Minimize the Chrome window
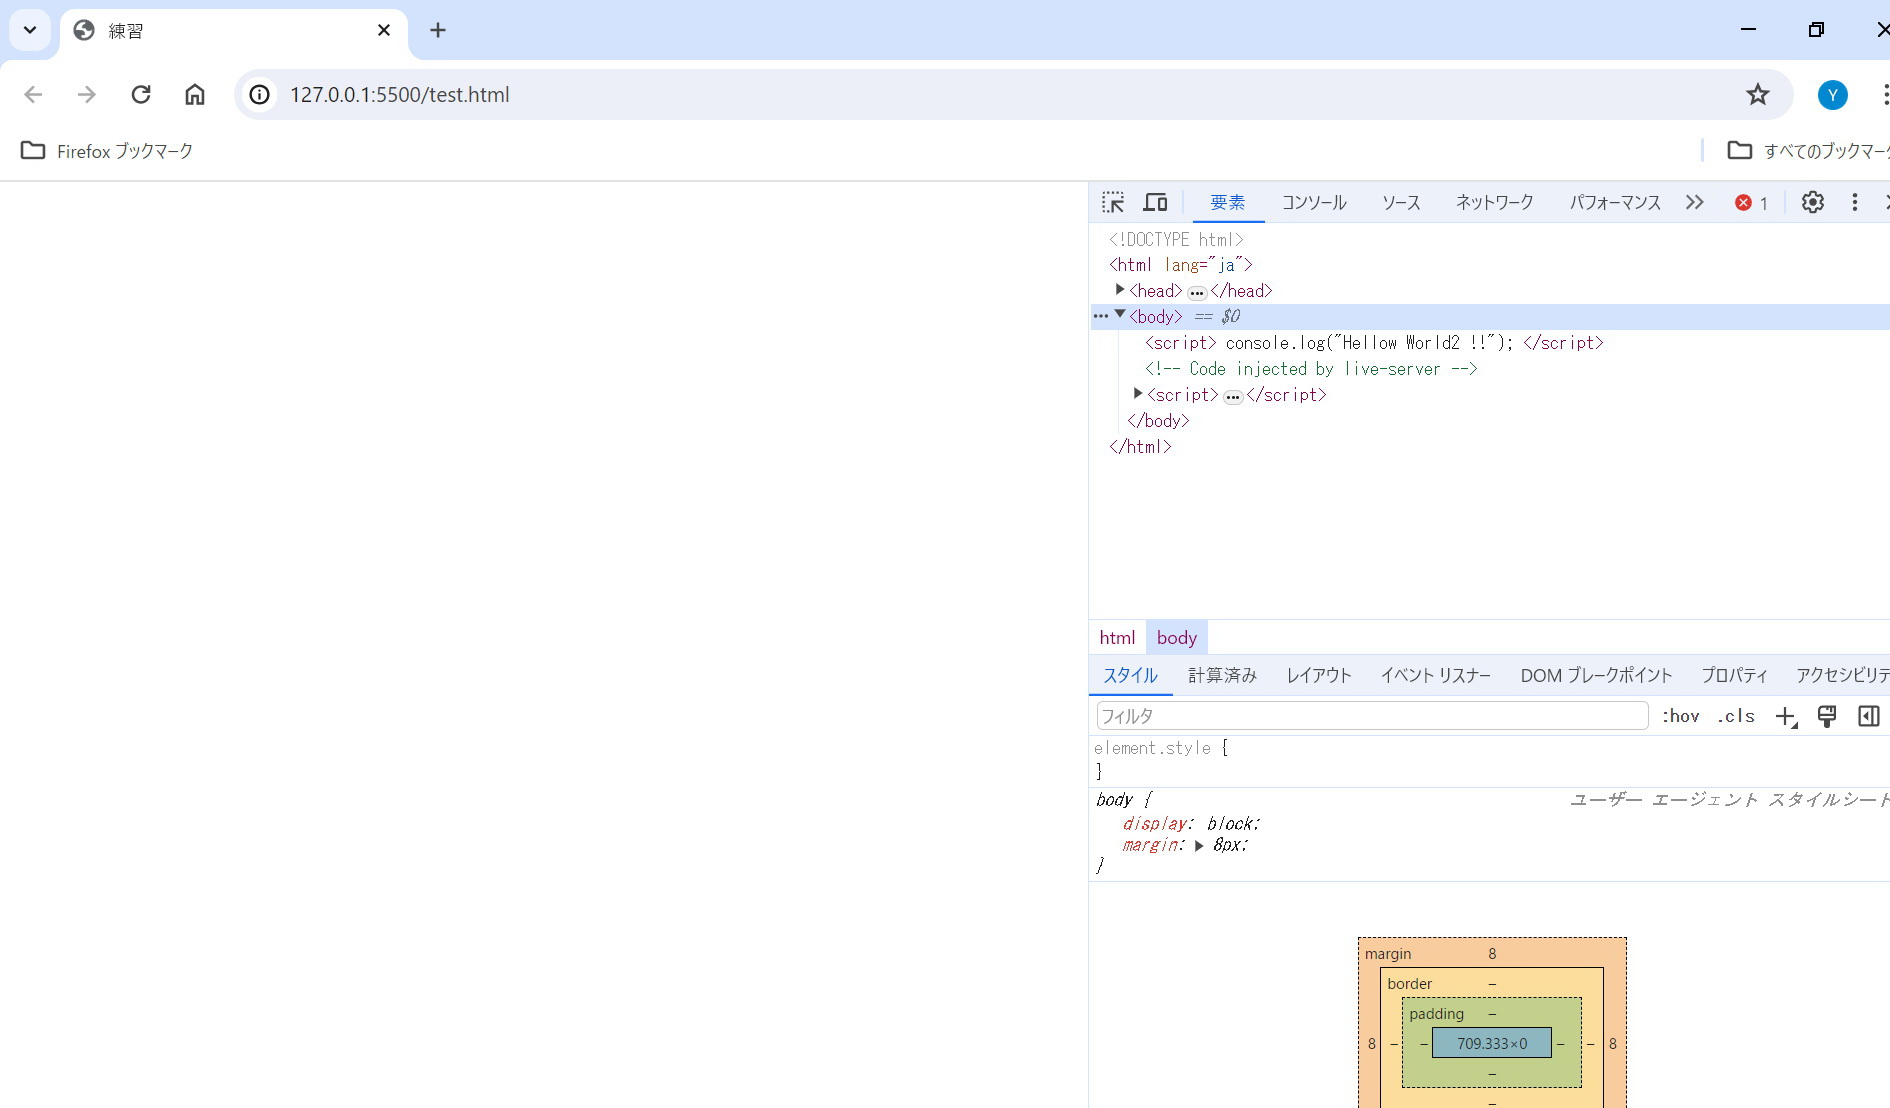The image size is (1890, 1108). pyautogui.click(x=1748, y=30)
